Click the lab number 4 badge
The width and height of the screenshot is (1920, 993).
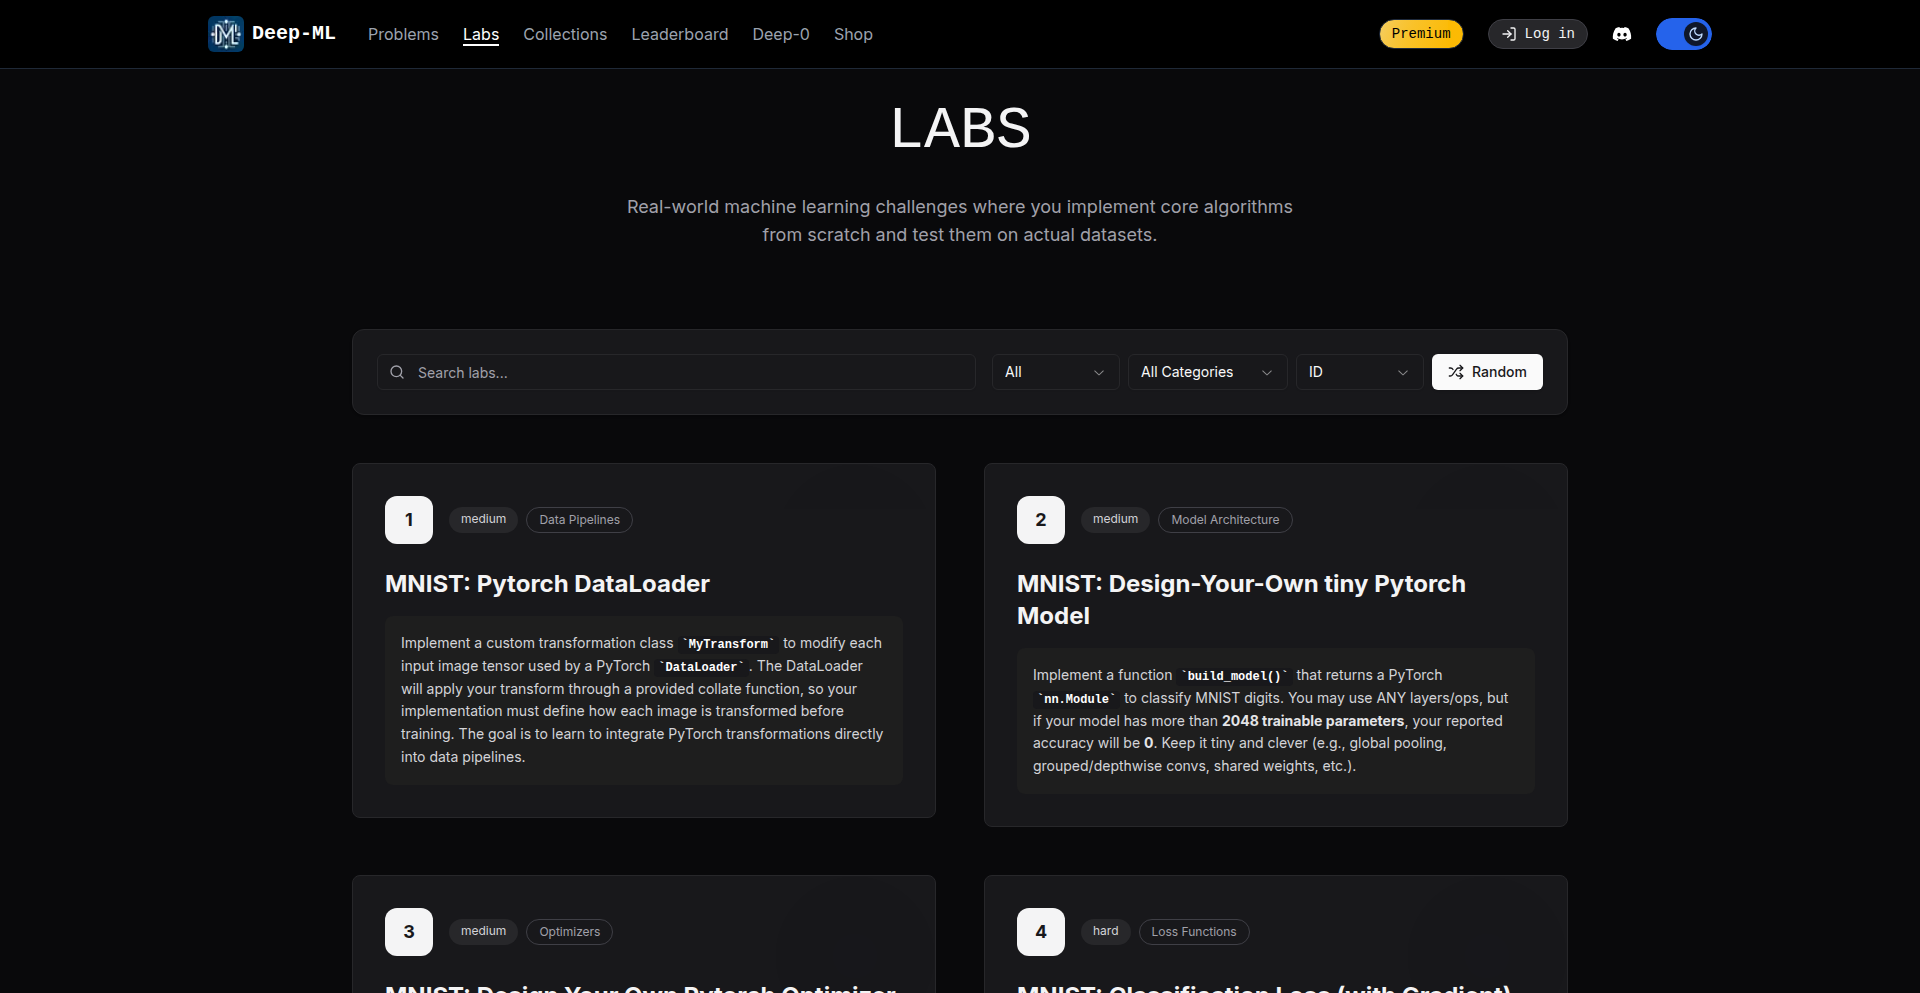pos(1041,932)
